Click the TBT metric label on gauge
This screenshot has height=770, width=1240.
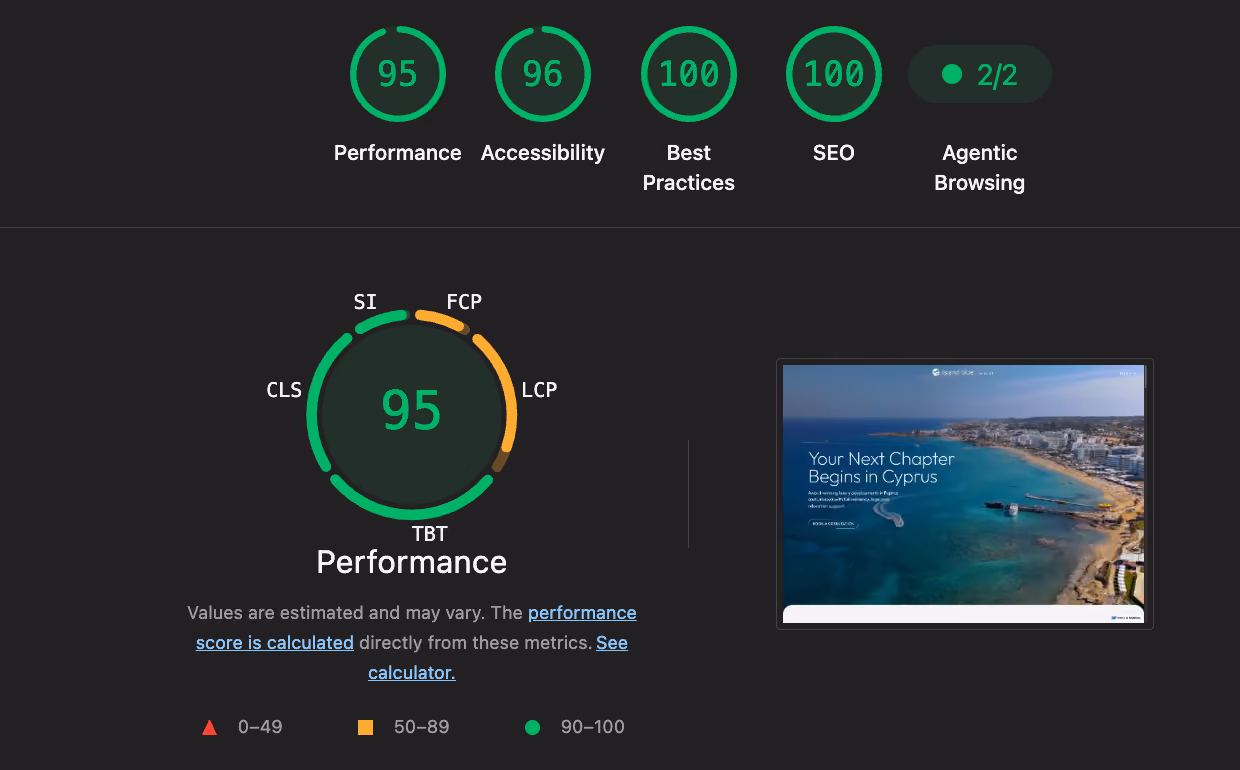[430, 534]
